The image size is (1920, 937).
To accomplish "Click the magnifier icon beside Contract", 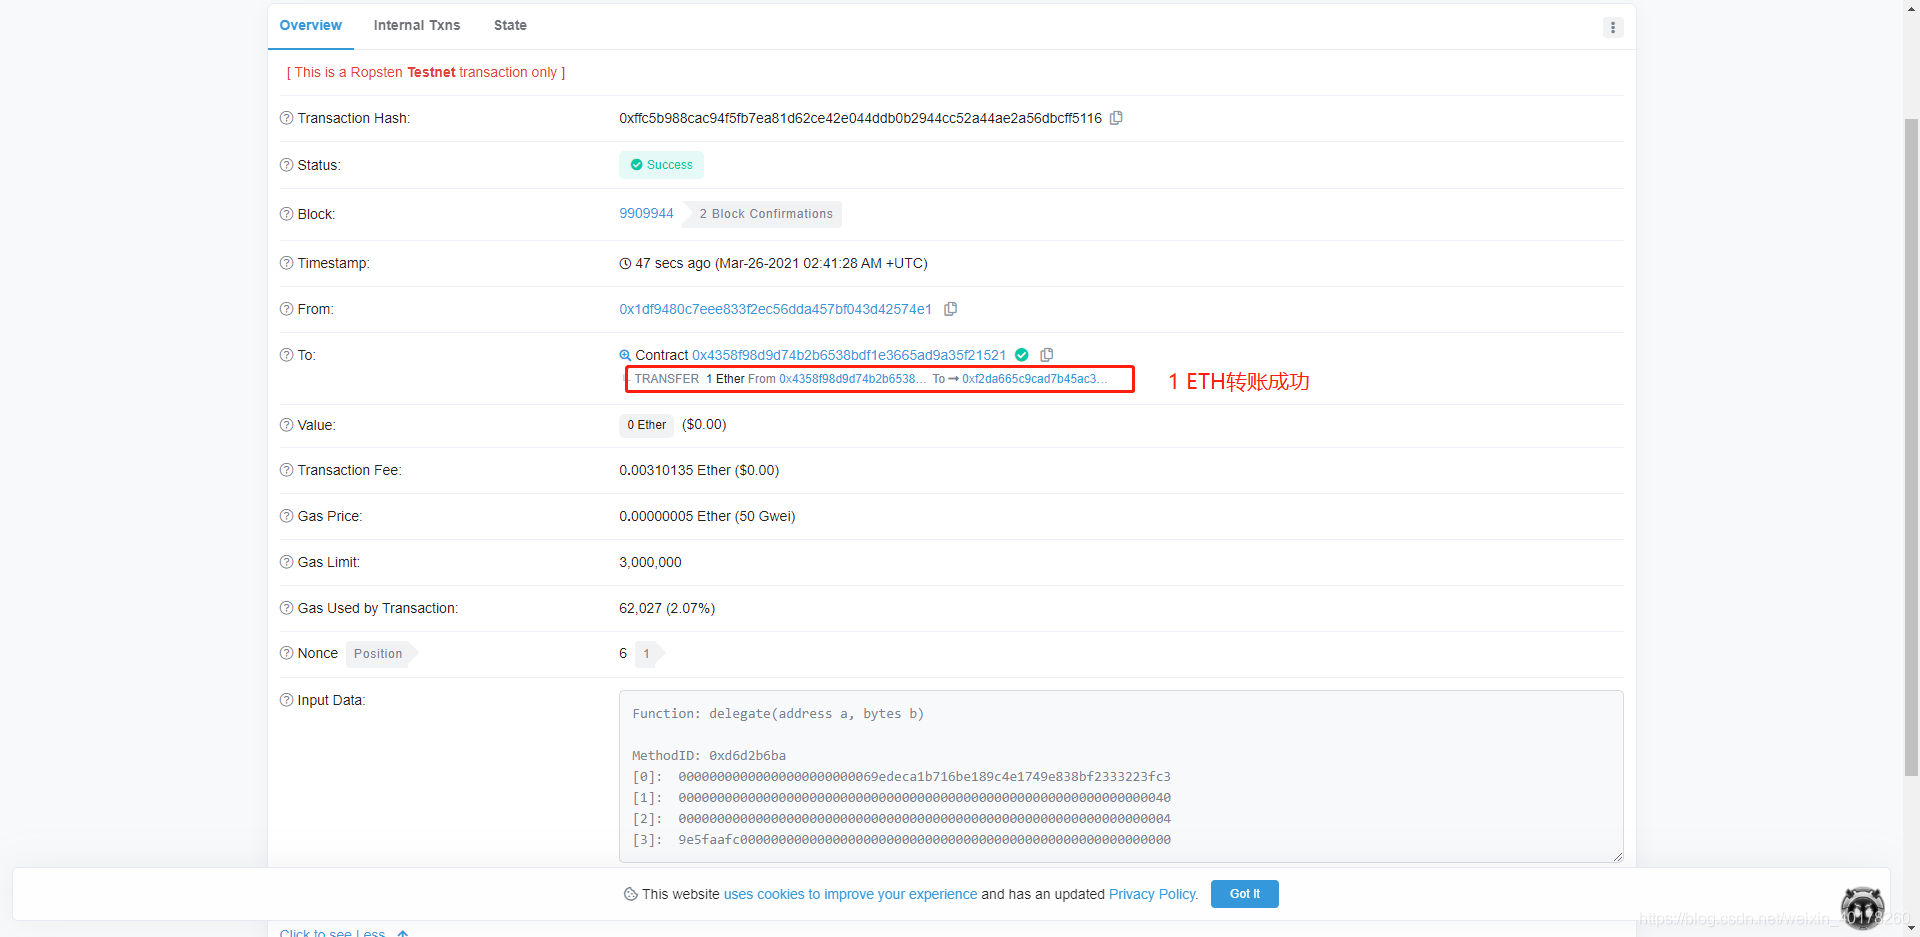I will point(625,355).
